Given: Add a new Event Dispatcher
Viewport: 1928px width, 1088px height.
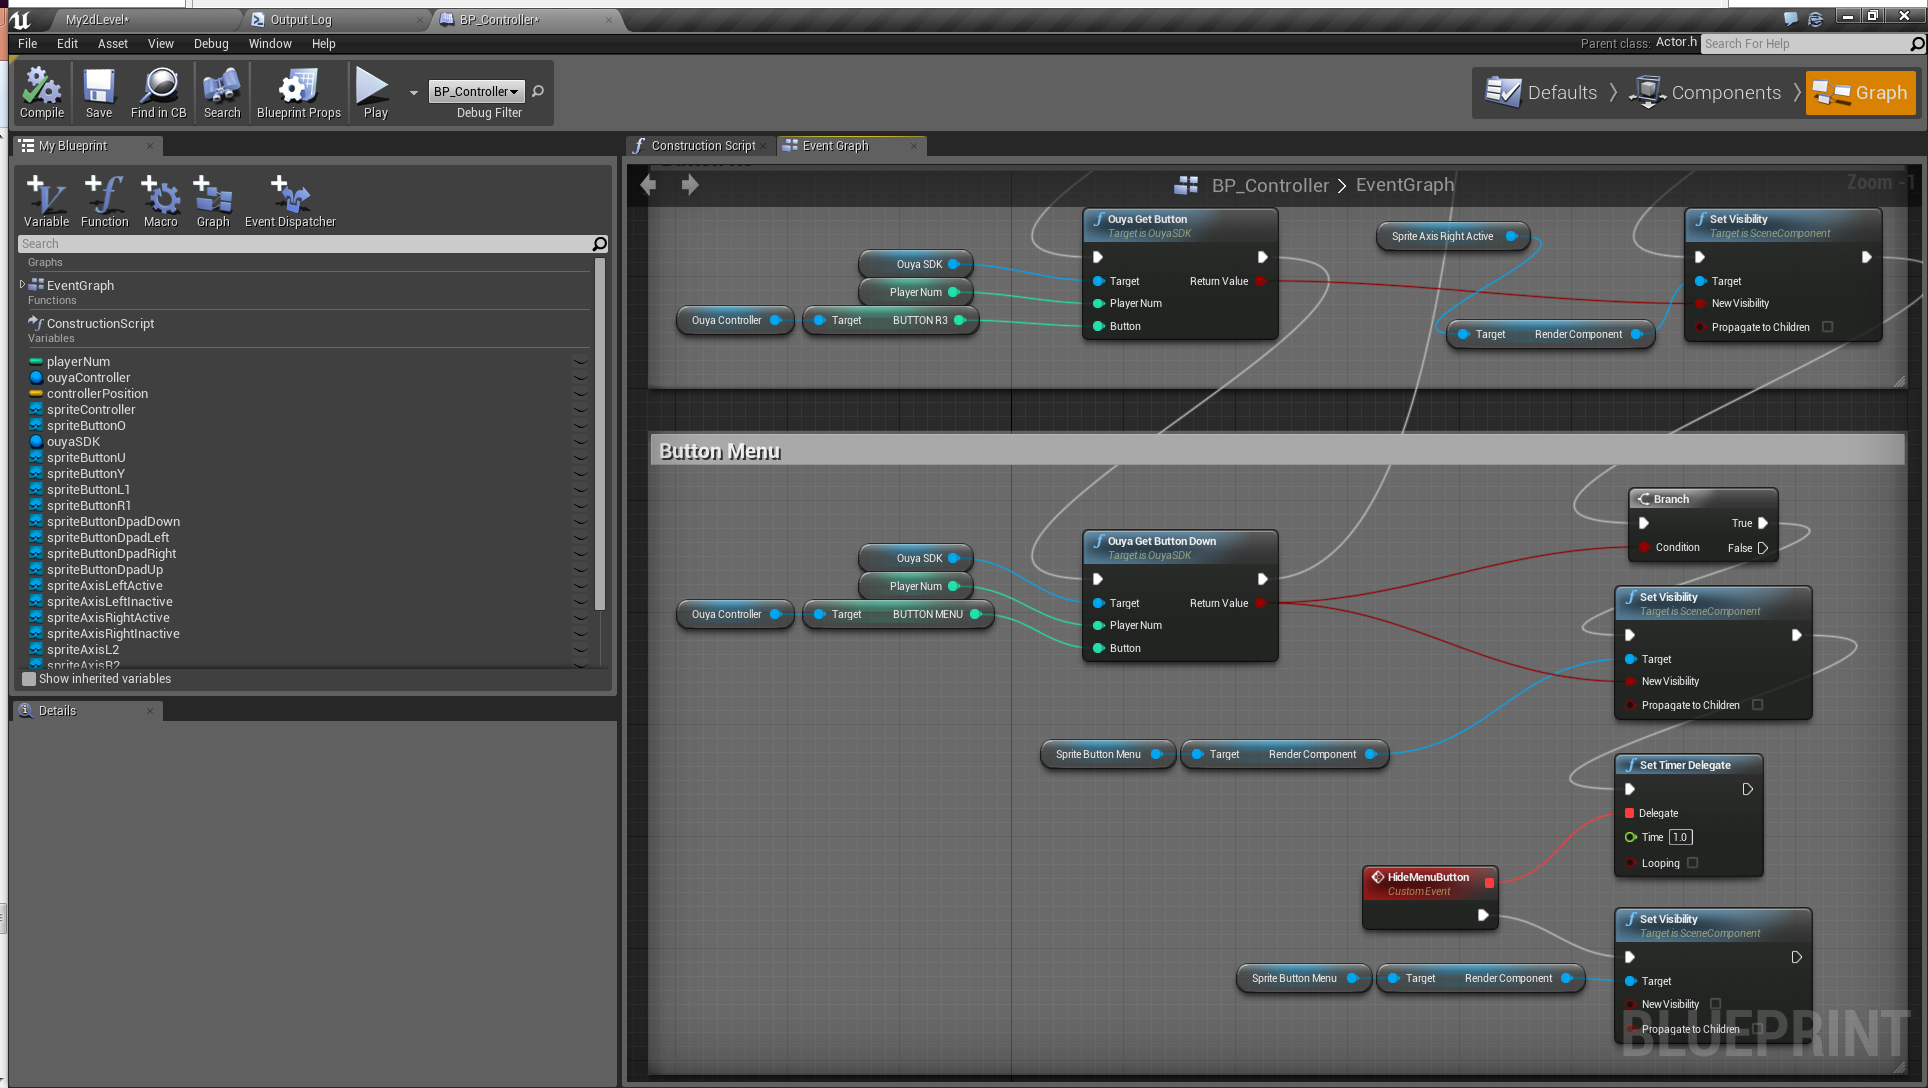Looking at the screenshot, I should tap(290, 200).
